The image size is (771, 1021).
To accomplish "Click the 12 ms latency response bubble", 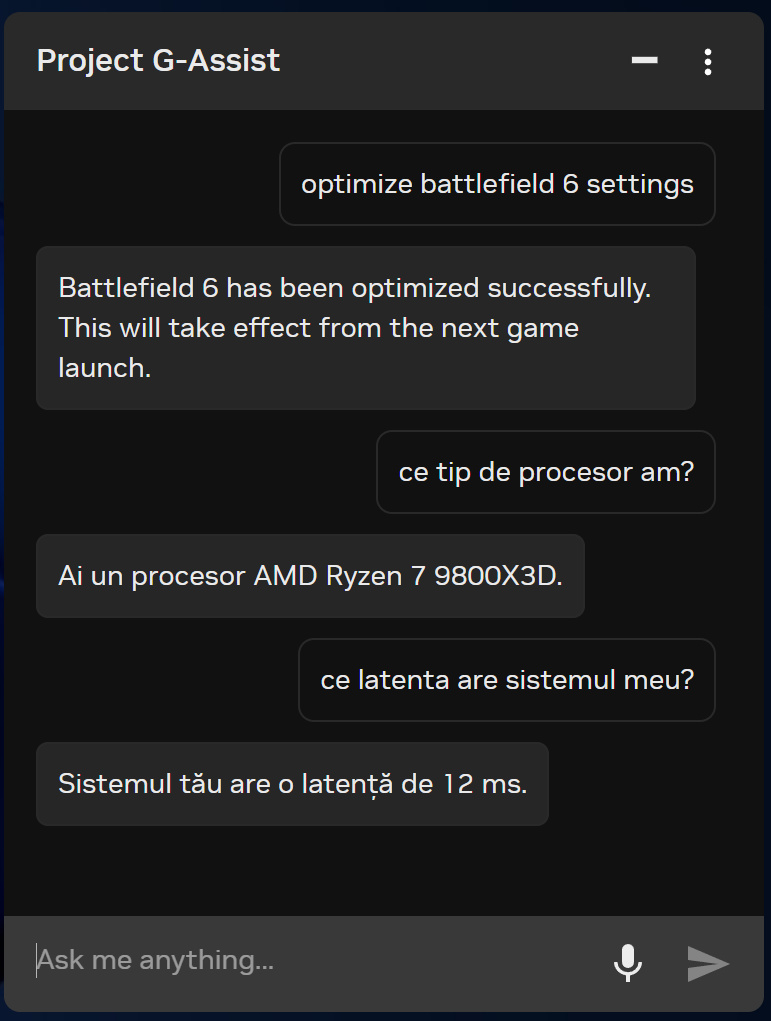I will pyautogui.click(x=292, y=784).
